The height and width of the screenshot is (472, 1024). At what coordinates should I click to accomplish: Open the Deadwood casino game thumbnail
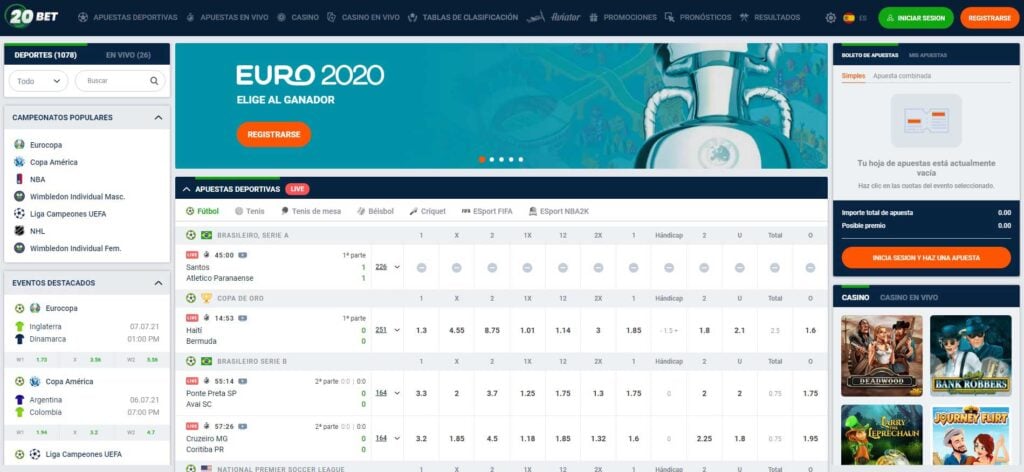[882, 356]
